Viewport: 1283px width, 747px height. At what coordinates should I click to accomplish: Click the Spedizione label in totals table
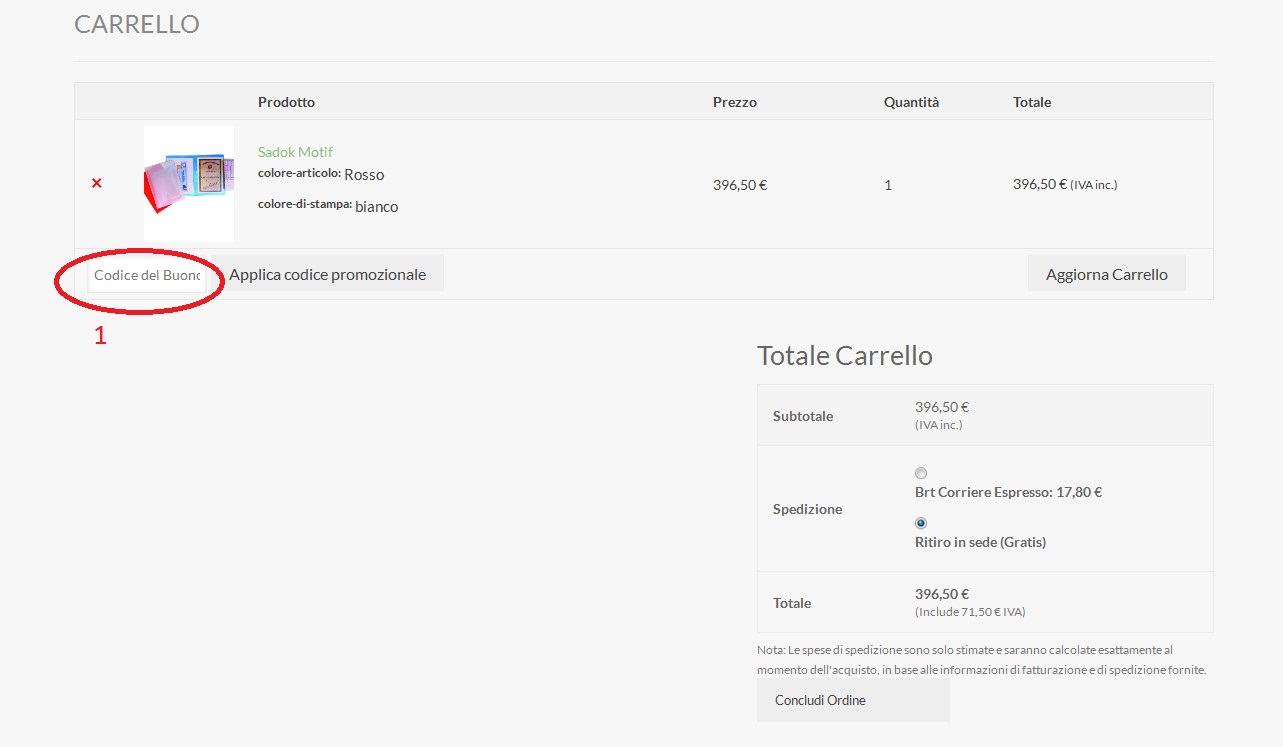808,509
